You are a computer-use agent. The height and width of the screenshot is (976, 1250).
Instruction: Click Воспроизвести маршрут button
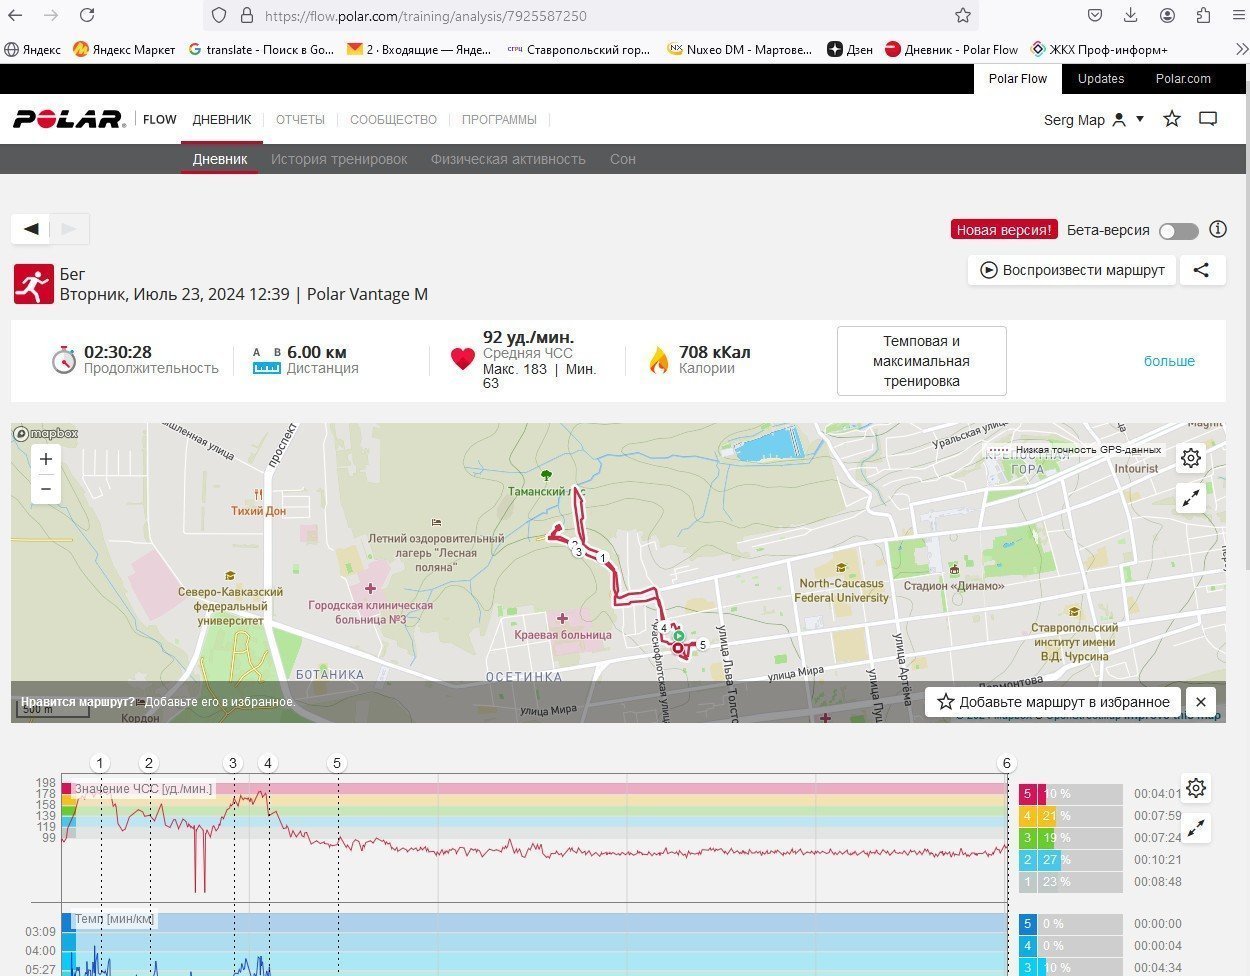pyautogui.click(x=1073, y=270)
